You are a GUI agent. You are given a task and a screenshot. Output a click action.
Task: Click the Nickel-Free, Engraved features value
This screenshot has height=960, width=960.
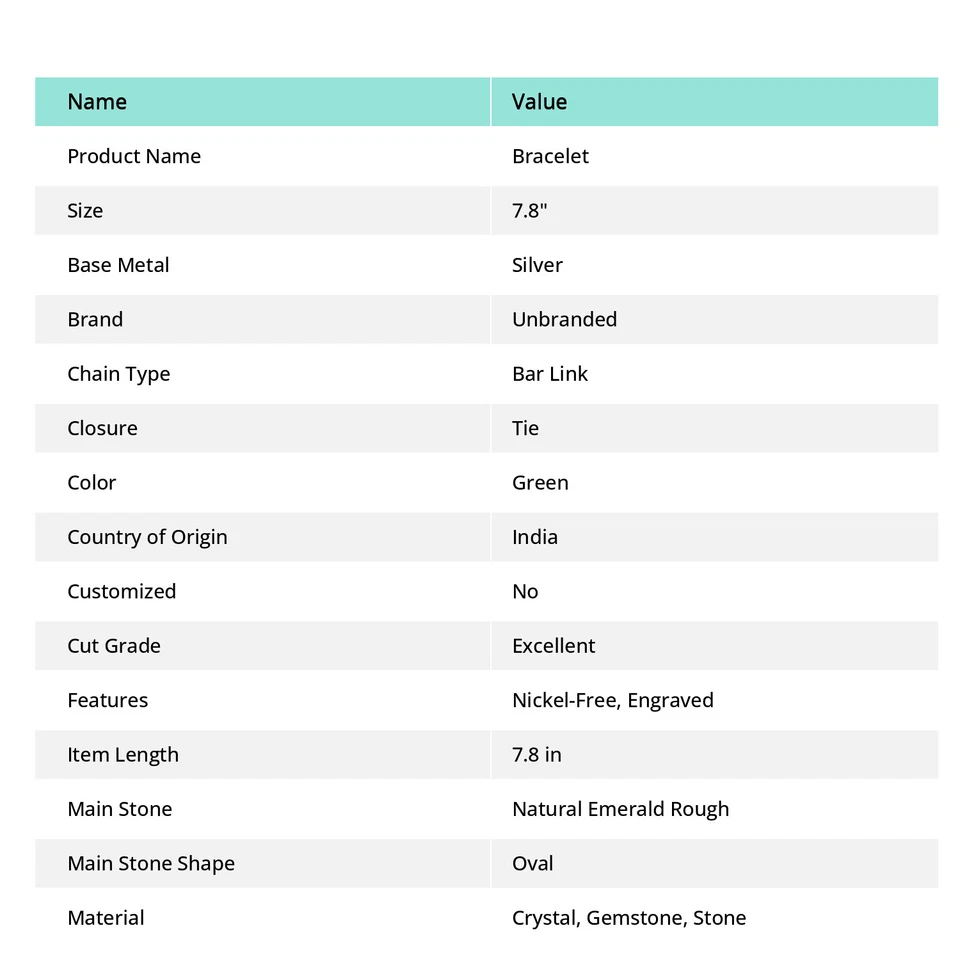612,700
